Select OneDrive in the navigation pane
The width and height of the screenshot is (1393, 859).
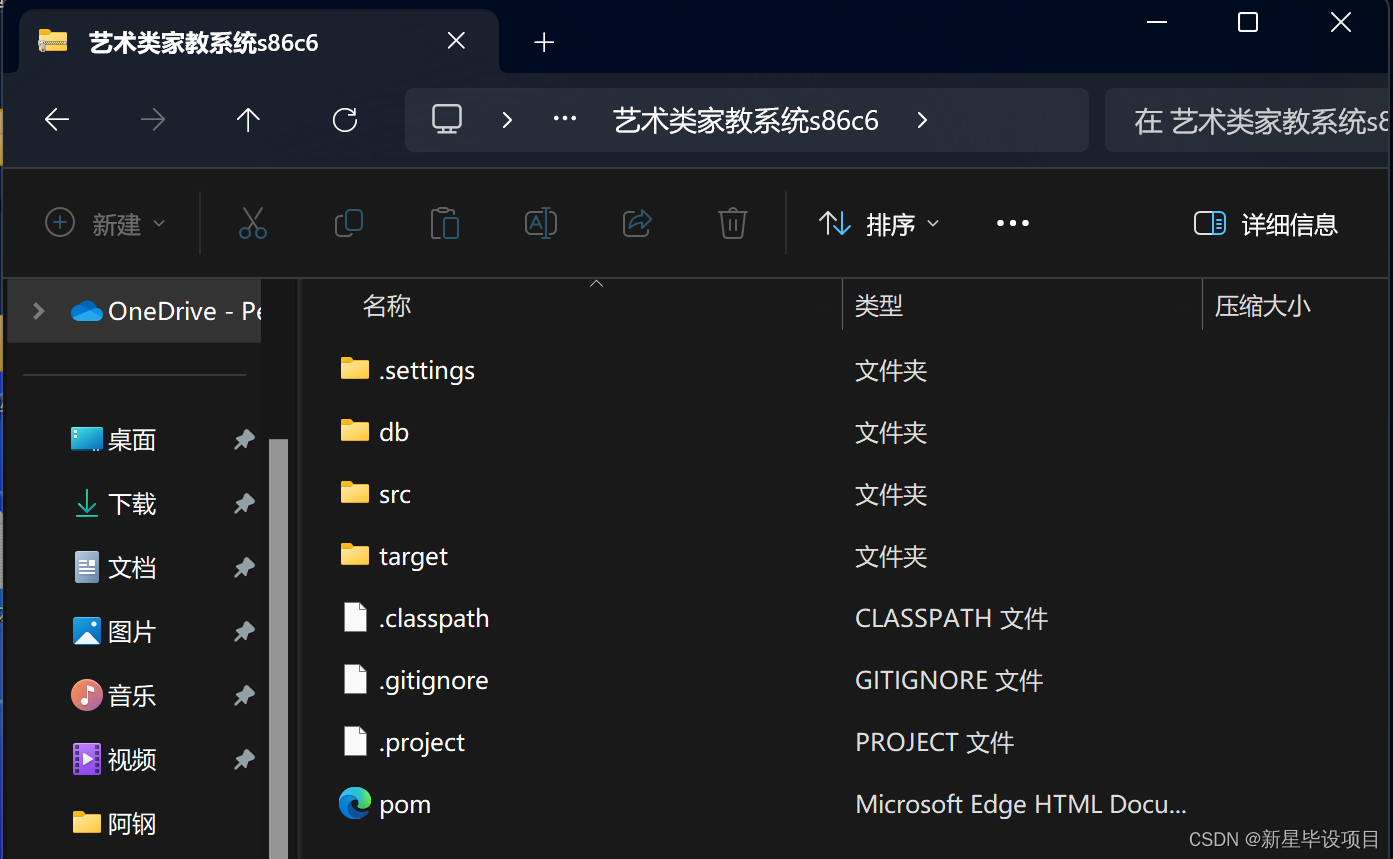coord(166,311)
